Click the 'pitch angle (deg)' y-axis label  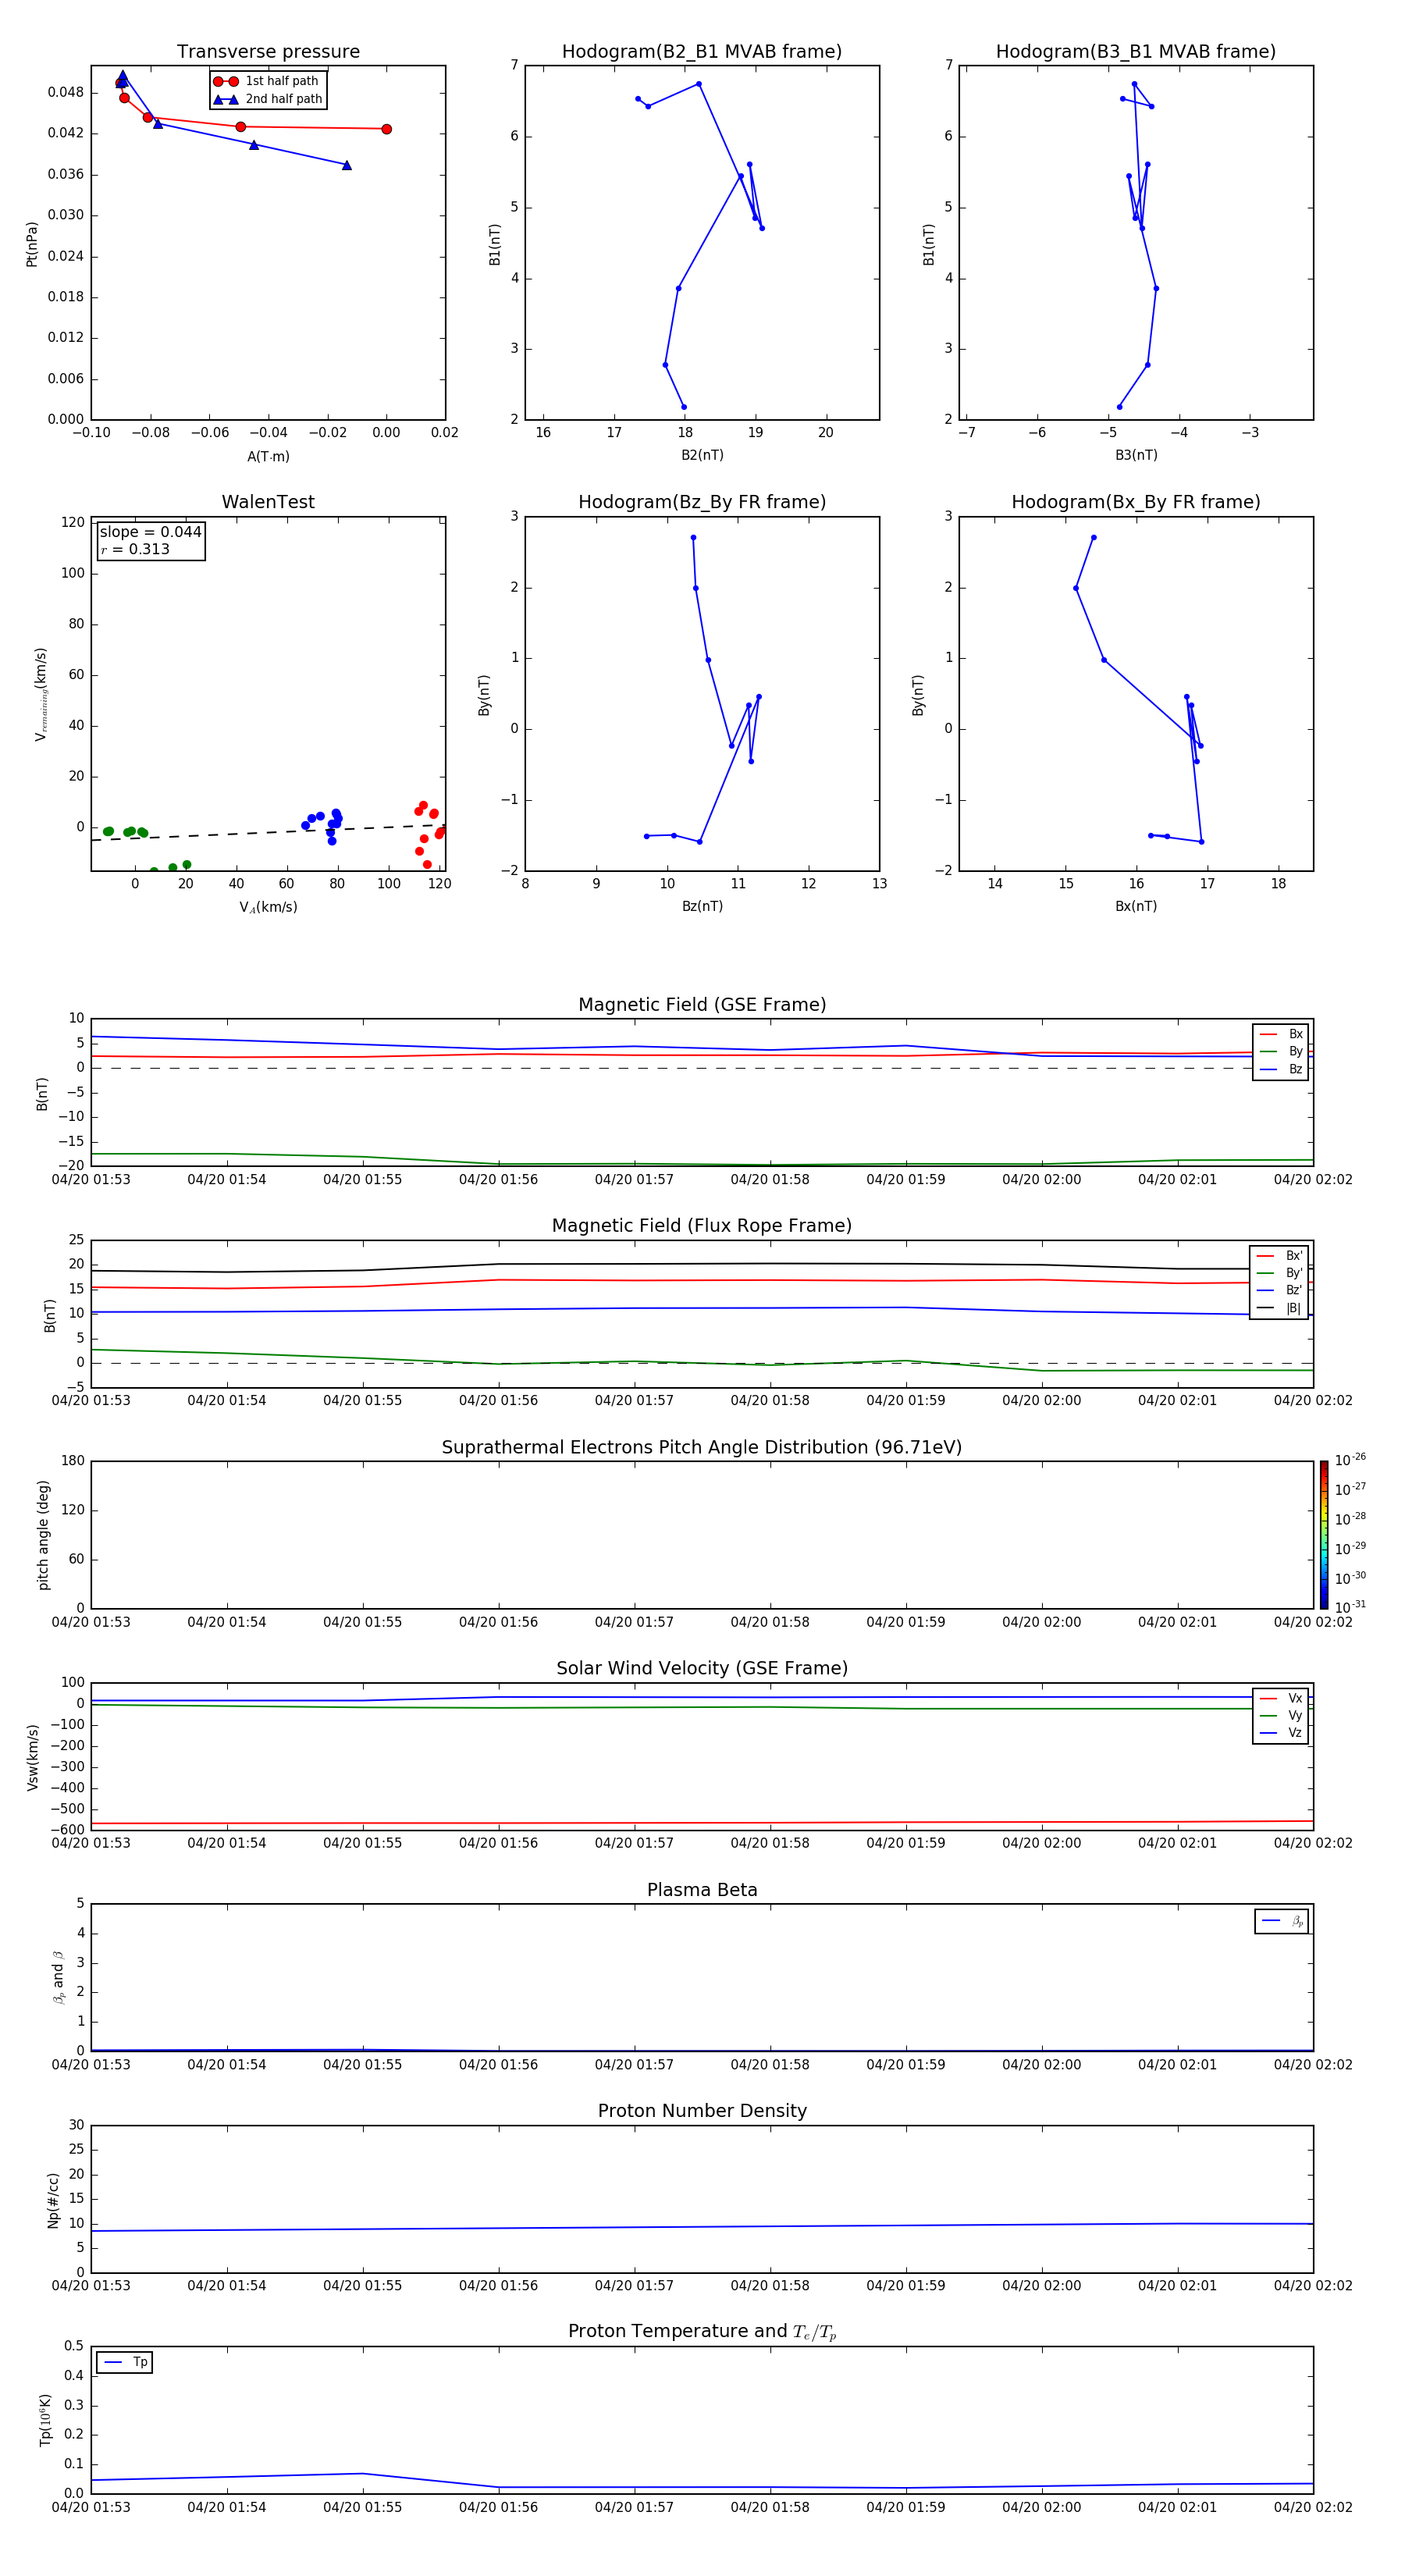point(43,1535)
